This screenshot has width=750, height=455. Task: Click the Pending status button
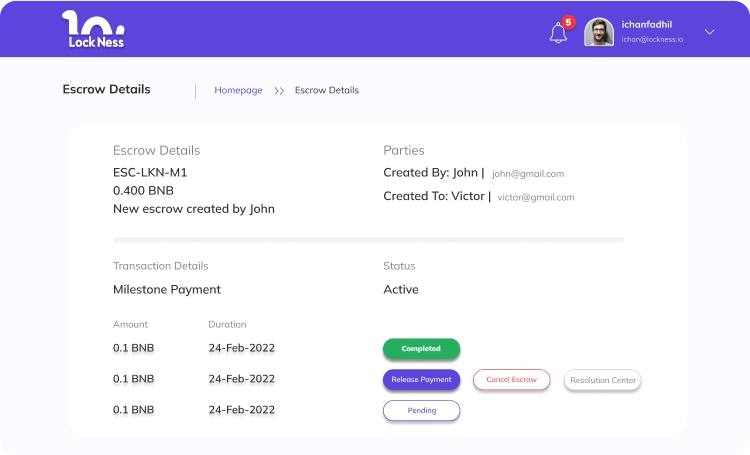pos(421,410)
